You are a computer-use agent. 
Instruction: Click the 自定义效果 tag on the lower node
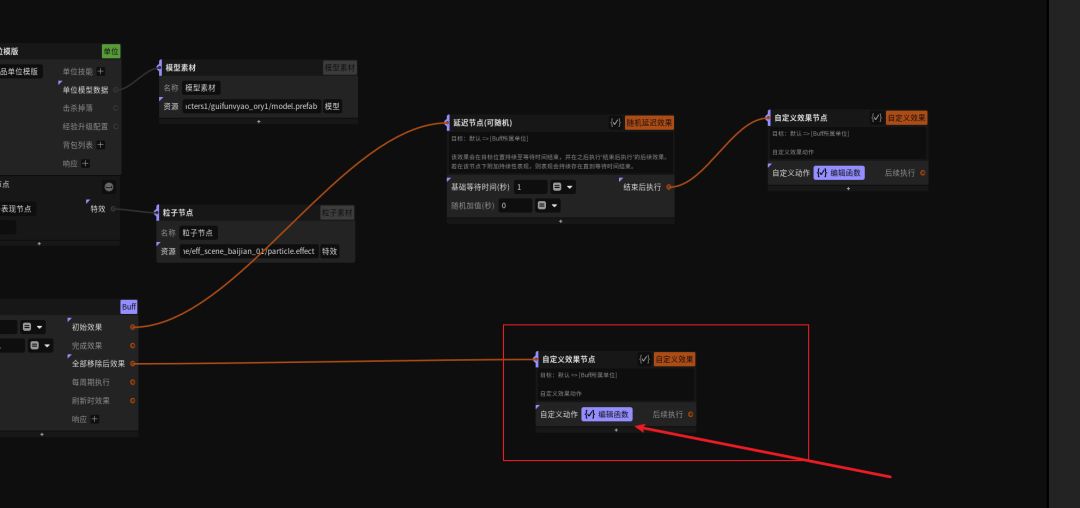[x=674, y=359]
